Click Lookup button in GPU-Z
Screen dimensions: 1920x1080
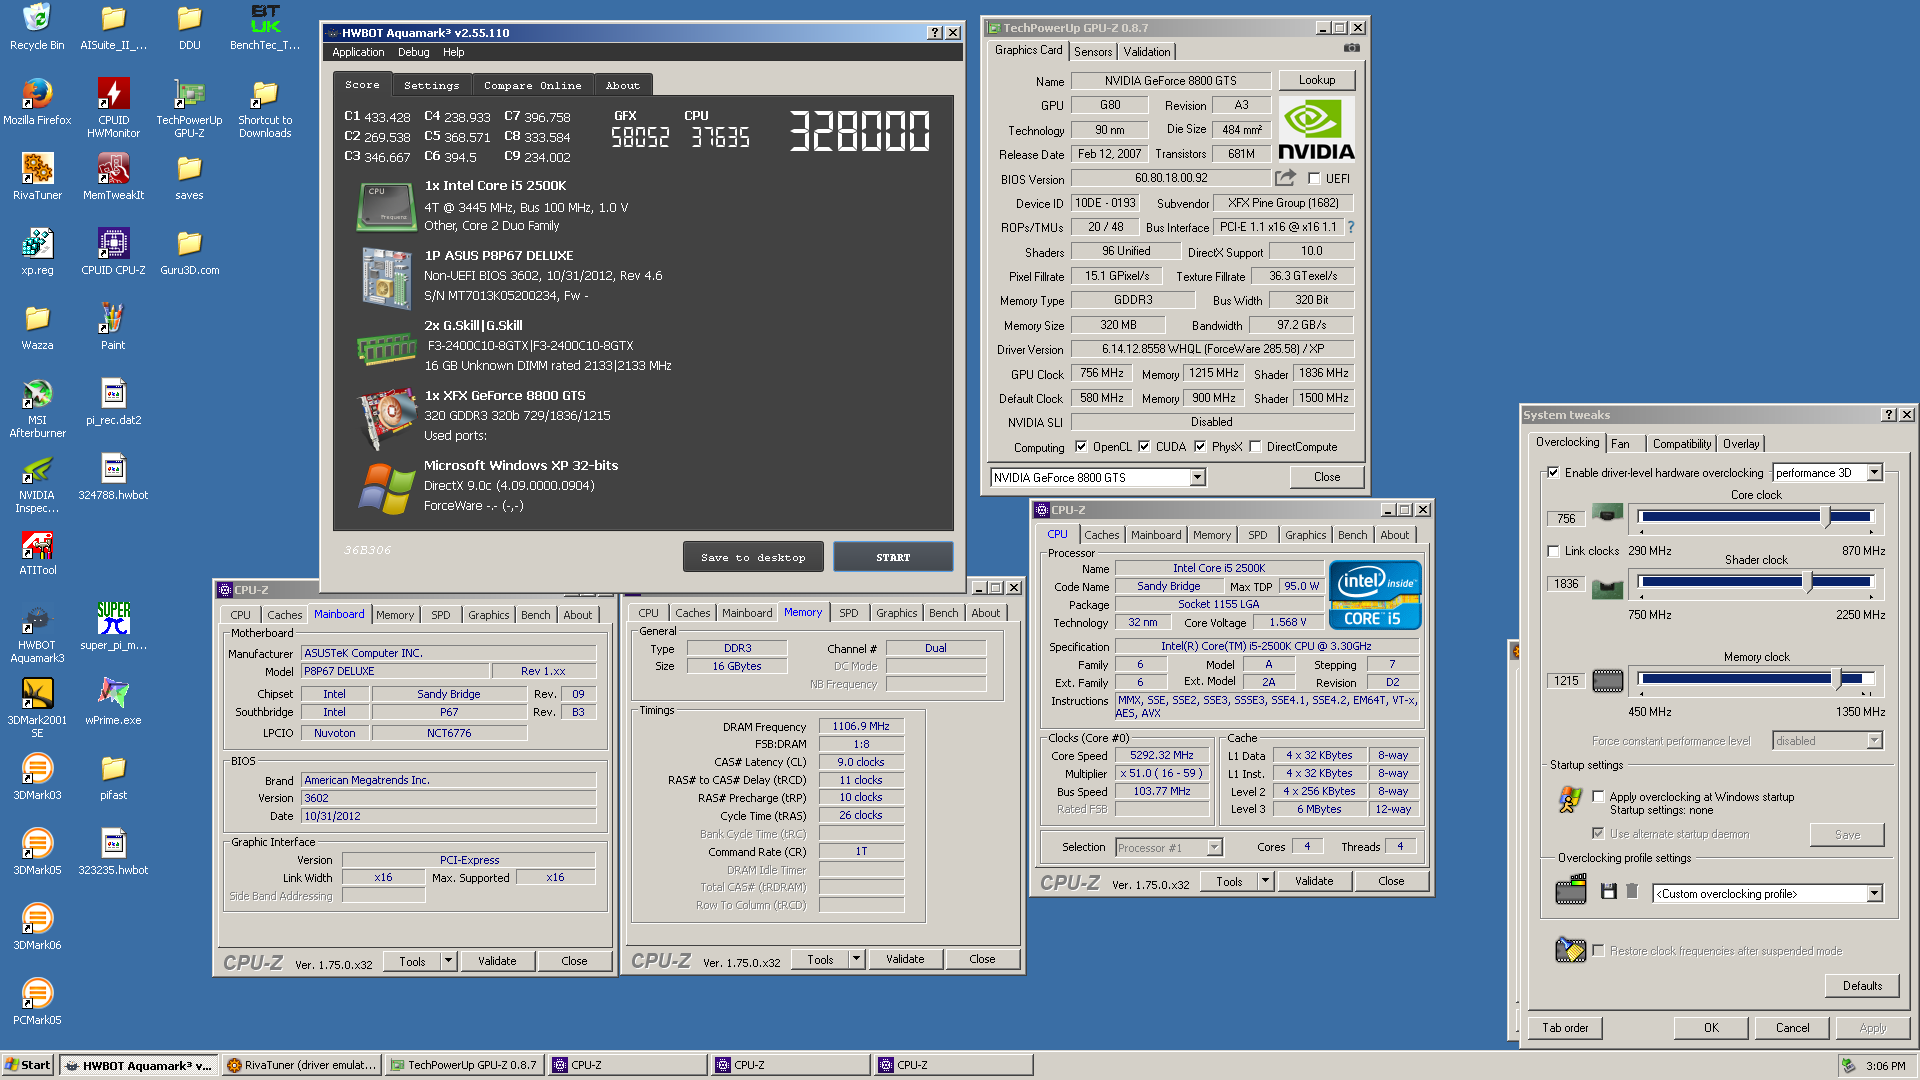click(1316, 80)
